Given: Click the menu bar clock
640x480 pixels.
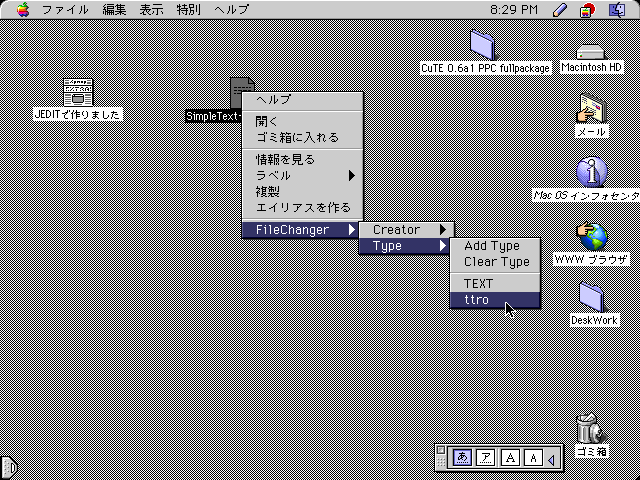Looking at the screenshot, I should (x=514, y=9).
